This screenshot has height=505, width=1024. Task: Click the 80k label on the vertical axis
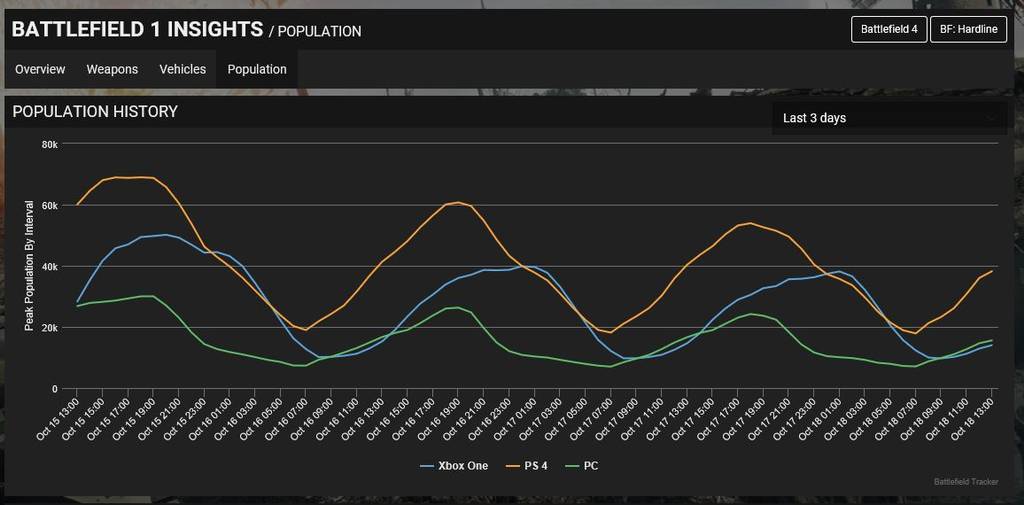pyautogui.click(x=50, y=144)
